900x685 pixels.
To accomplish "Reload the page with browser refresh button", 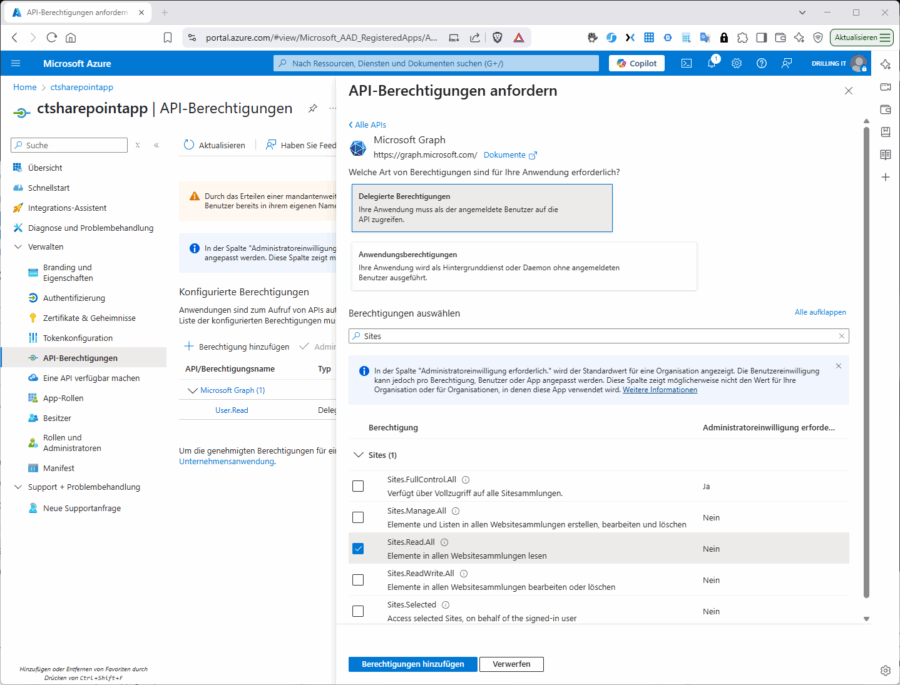I will coord(52,37).
